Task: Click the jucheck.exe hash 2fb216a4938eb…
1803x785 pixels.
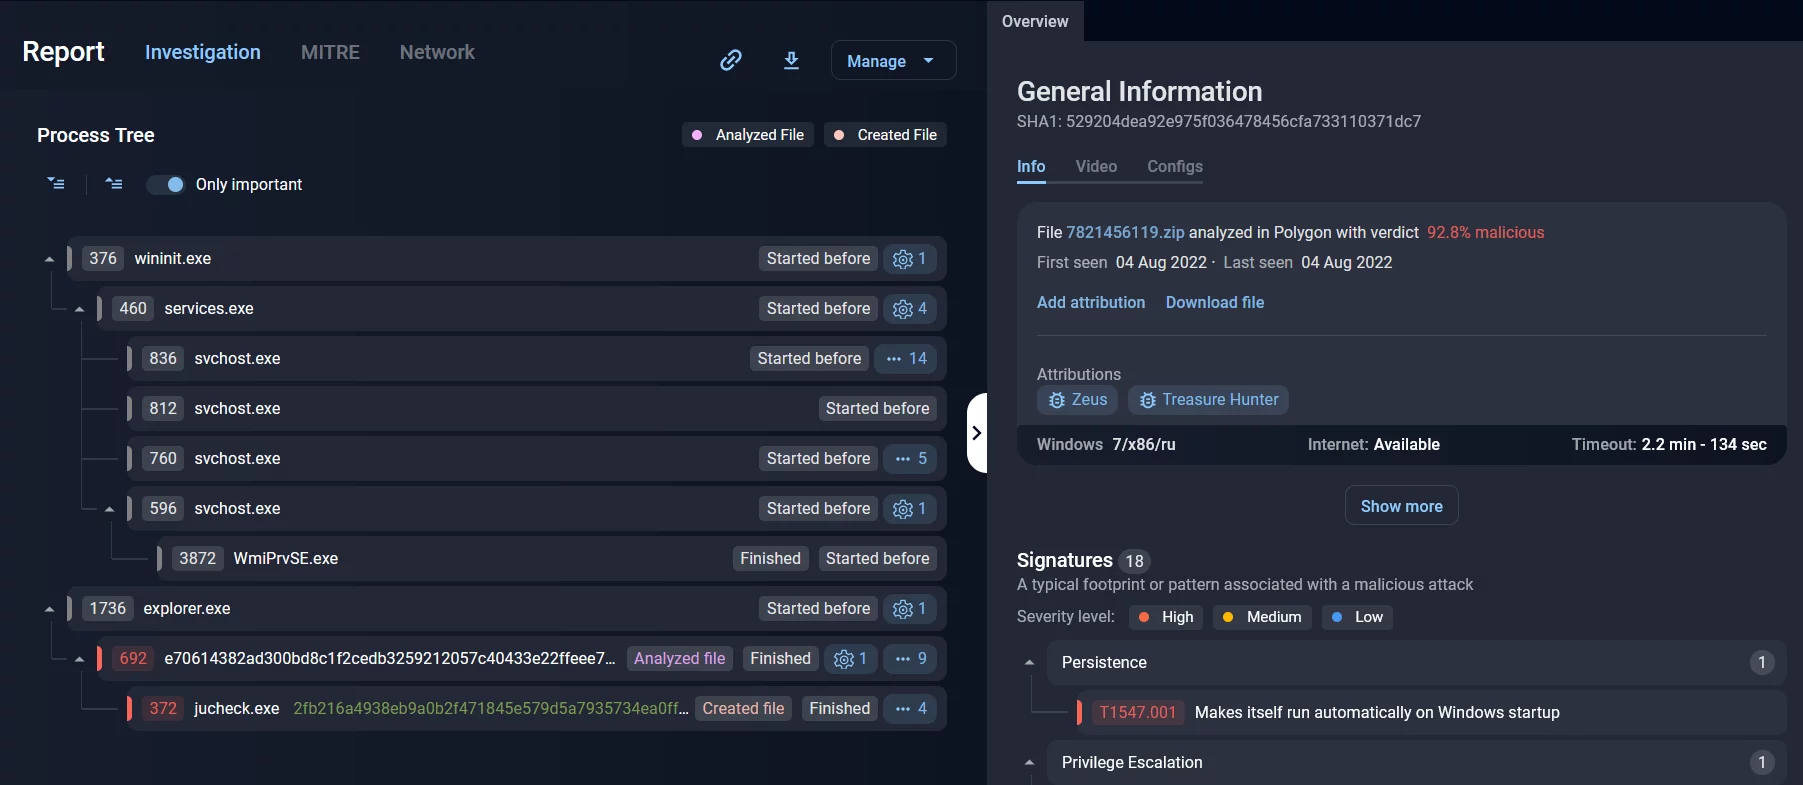Action: [x=491, y=709]
